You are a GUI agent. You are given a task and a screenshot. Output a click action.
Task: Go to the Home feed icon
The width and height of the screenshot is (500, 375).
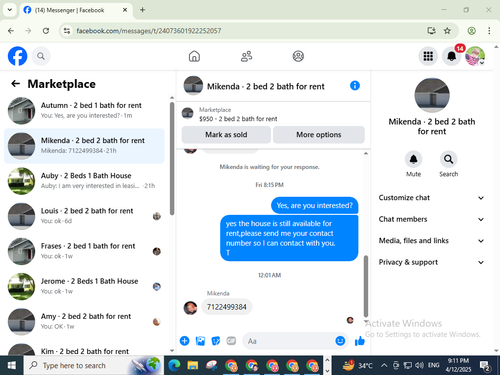point(194,56)
